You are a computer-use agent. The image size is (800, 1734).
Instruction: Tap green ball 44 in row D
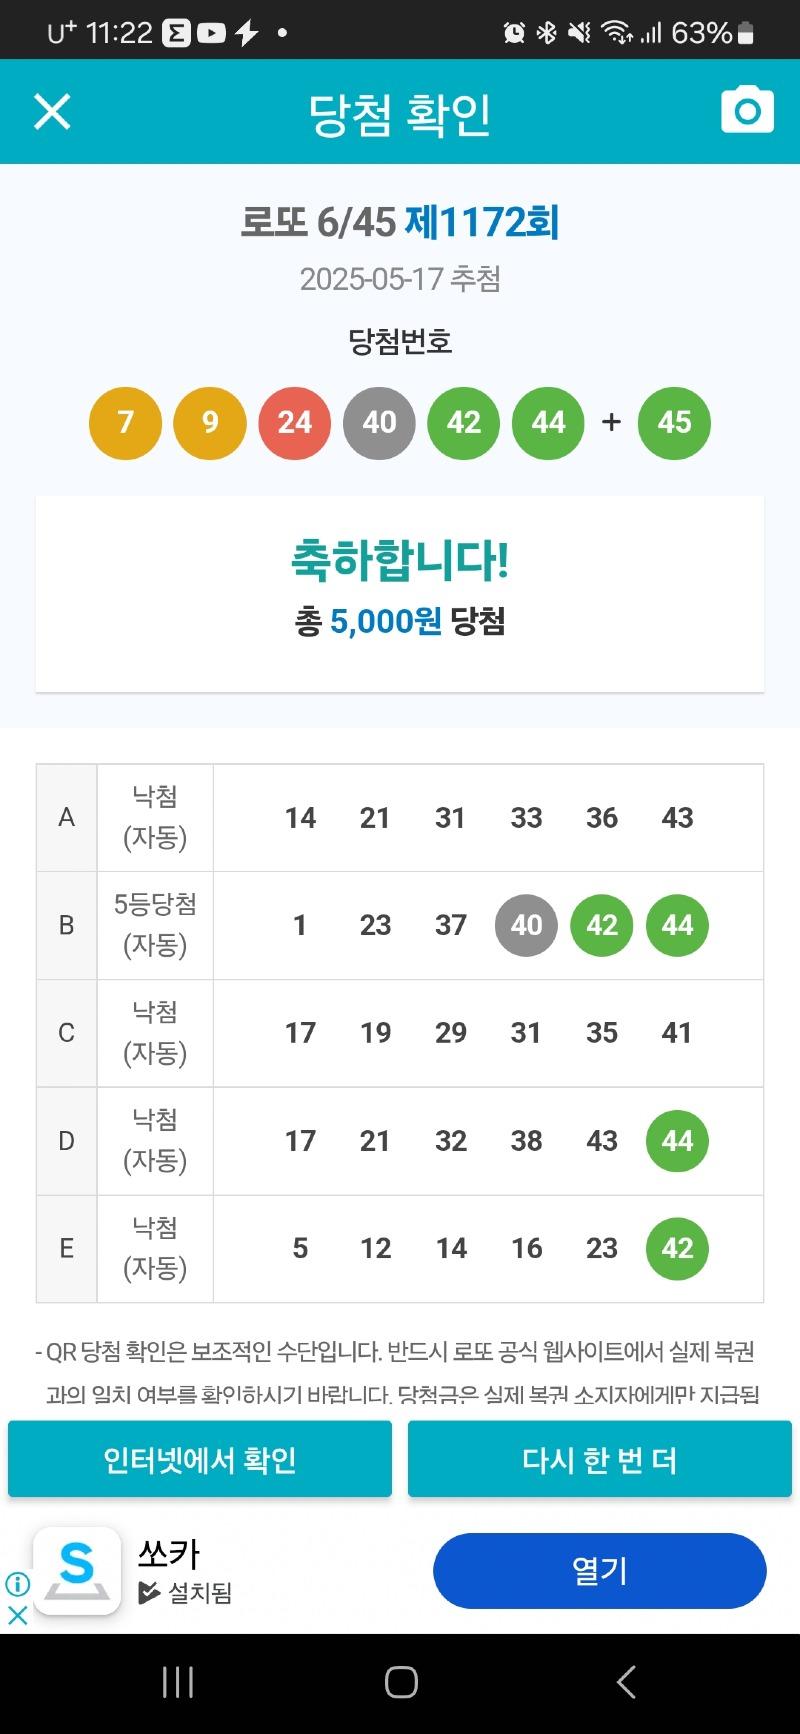pos(677,1141)
